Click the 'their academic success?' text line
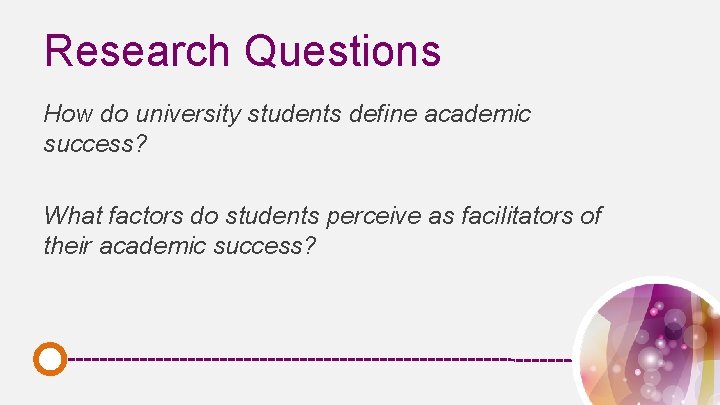This screenshot has height=405, width=720. pyautogui.click(x=180, y=245)
